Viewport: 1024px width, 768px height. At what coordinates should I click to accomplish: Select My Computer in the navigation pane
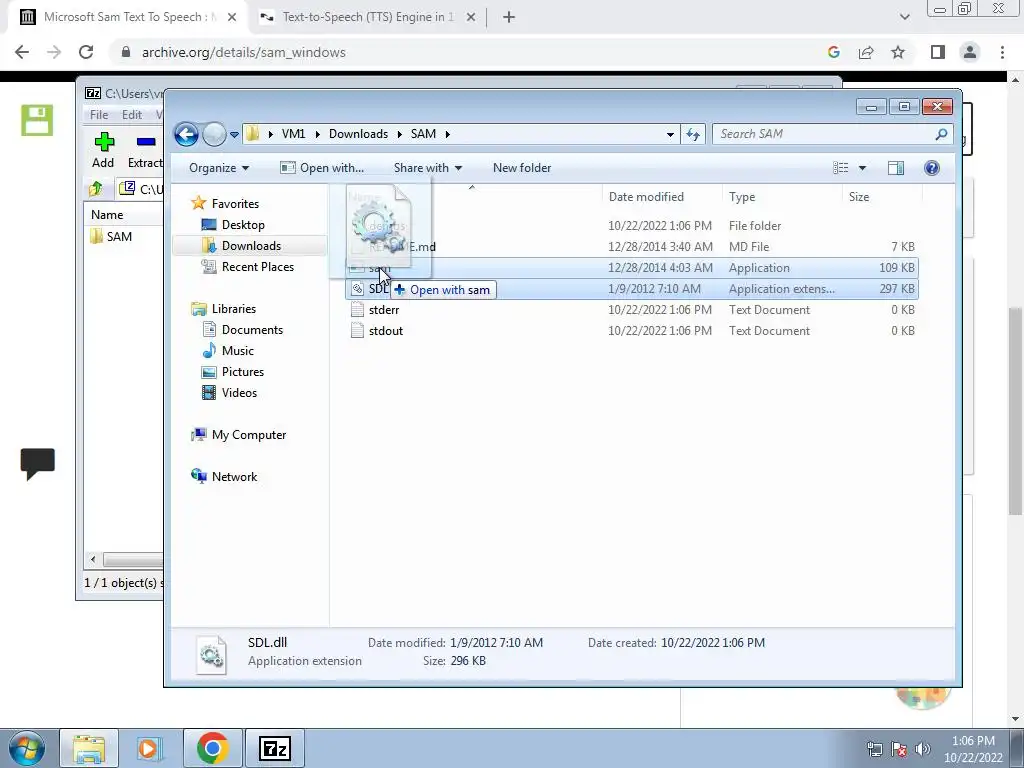[x=238, y=435]
